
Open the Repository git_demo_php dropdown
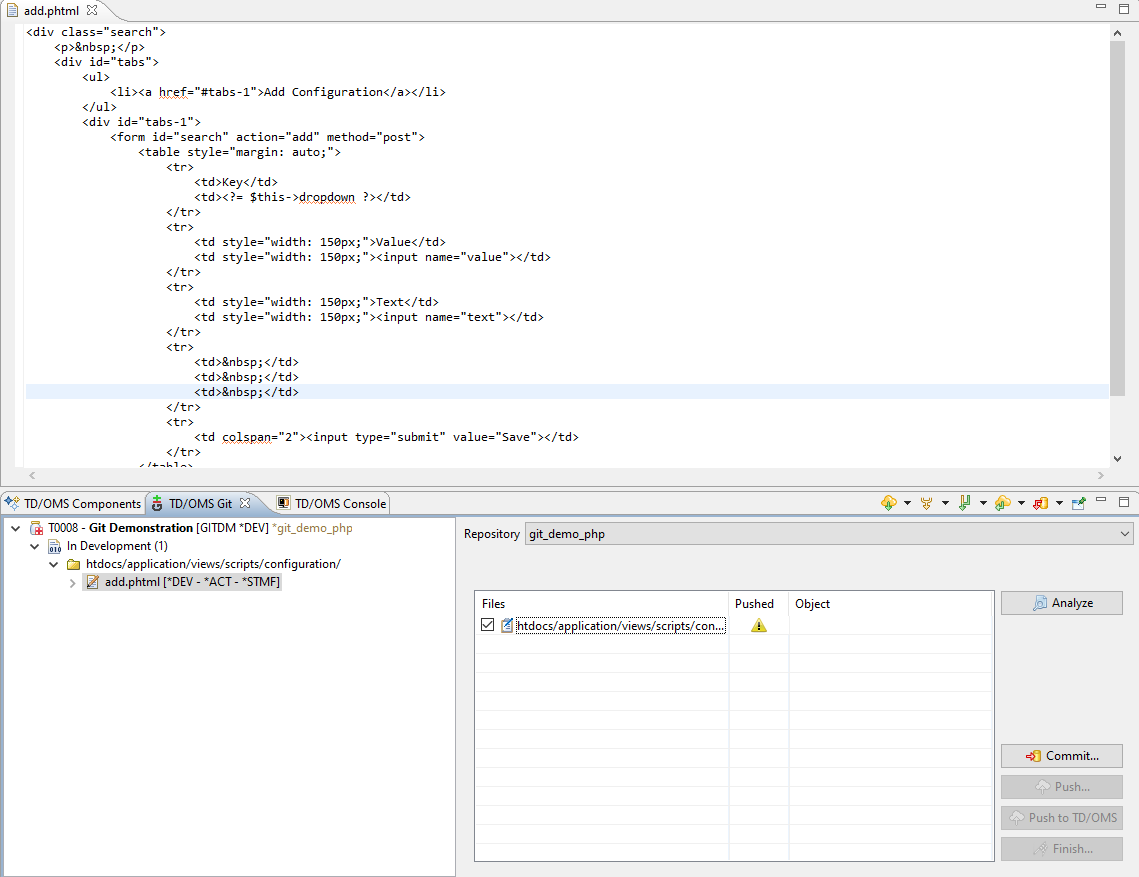pos(1126,534)
